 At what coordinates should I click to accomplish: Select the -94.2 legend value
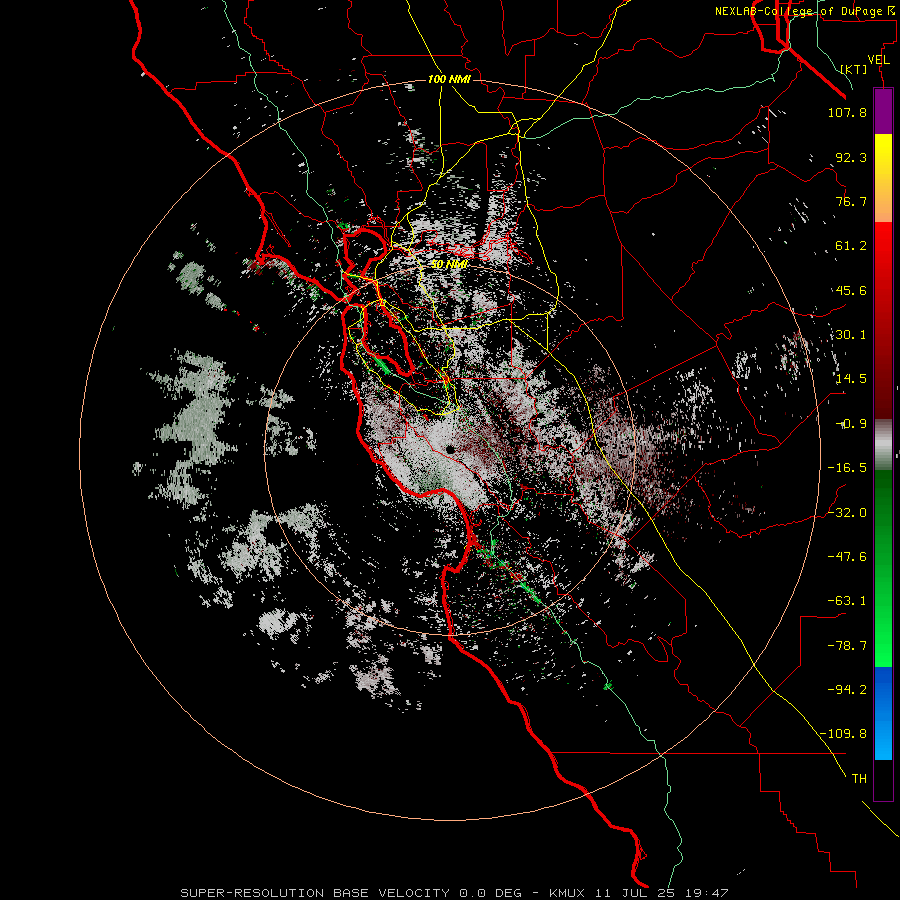847,690
